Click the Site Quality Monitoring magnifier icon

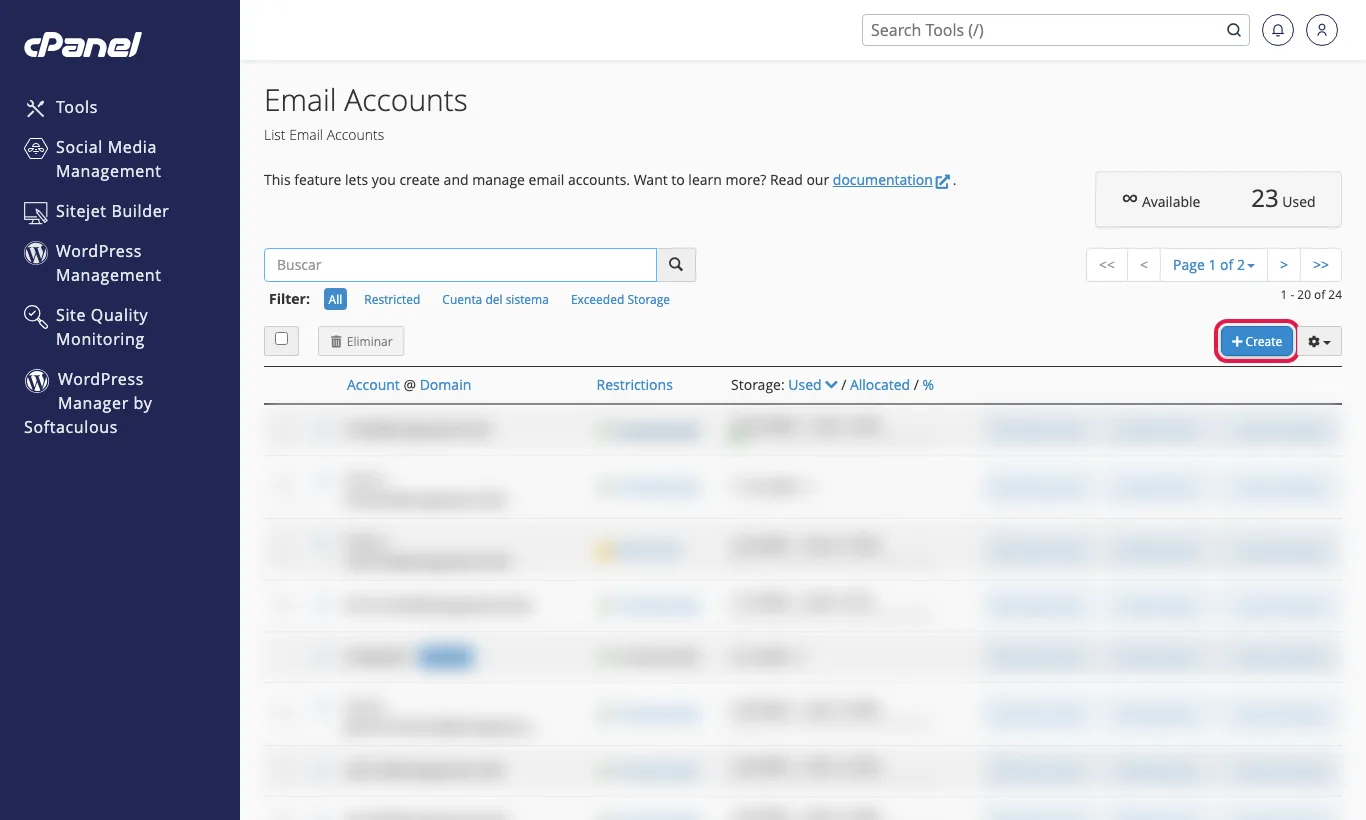click(x=36, y=316)
